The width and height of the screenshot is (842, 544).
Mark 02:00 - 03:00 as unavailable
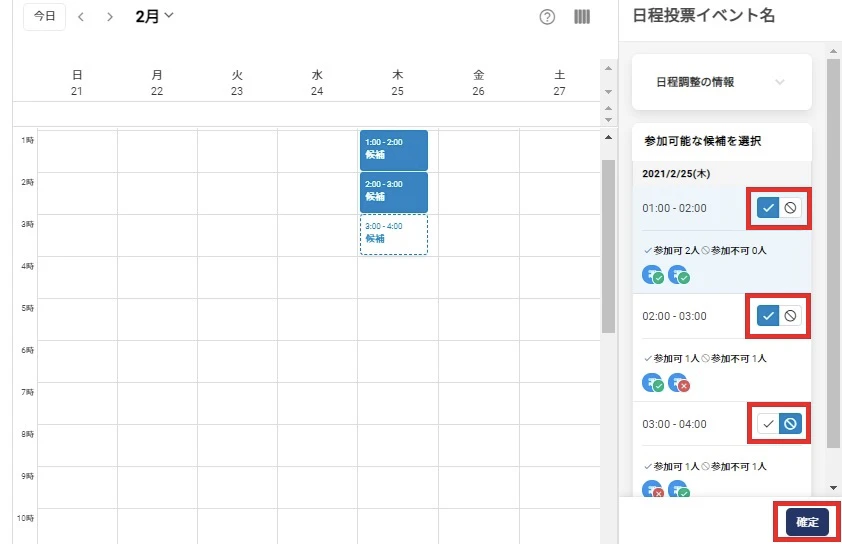tap(790, 316)
